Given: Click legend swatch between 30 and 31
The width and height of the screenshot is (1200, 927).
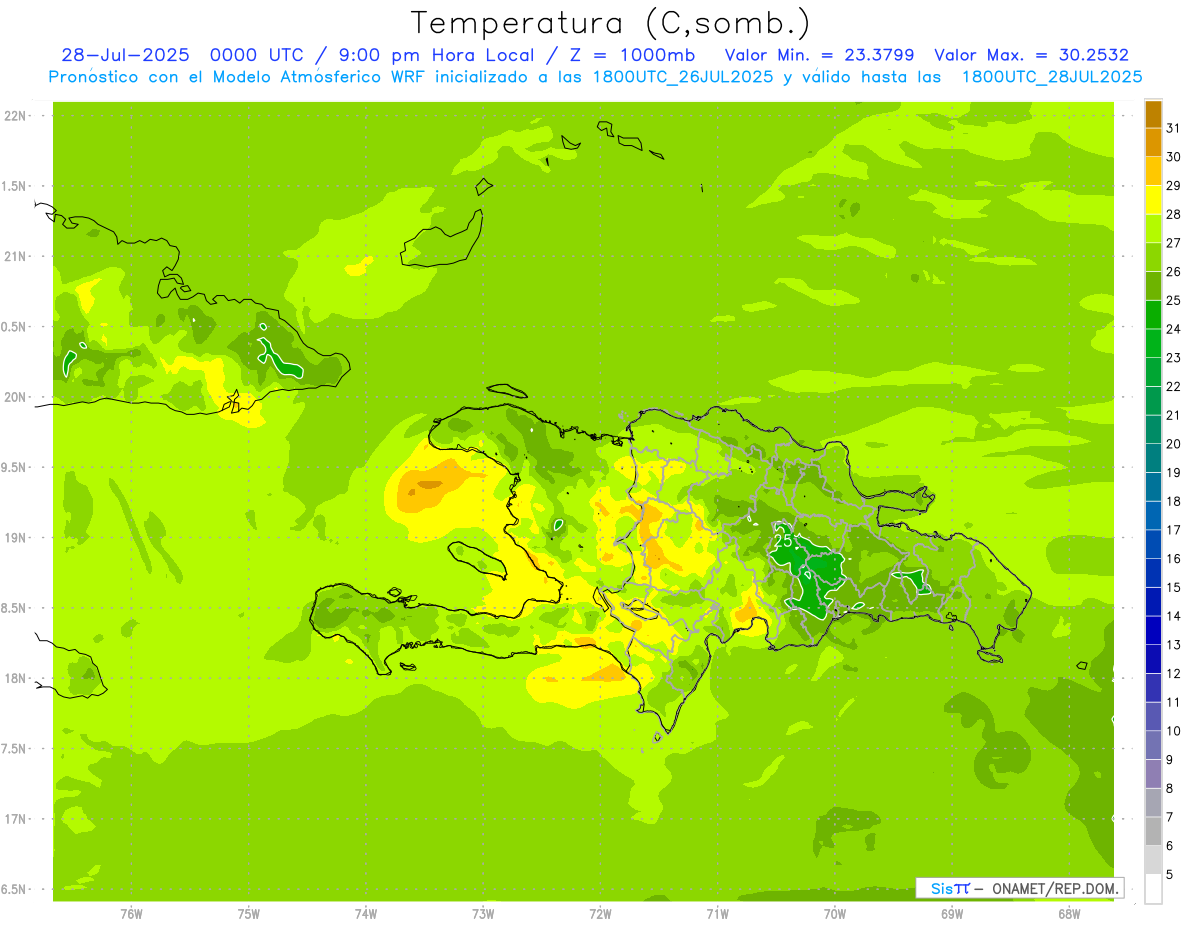Looking at the screenshot, I should (x=1153, y=142).
